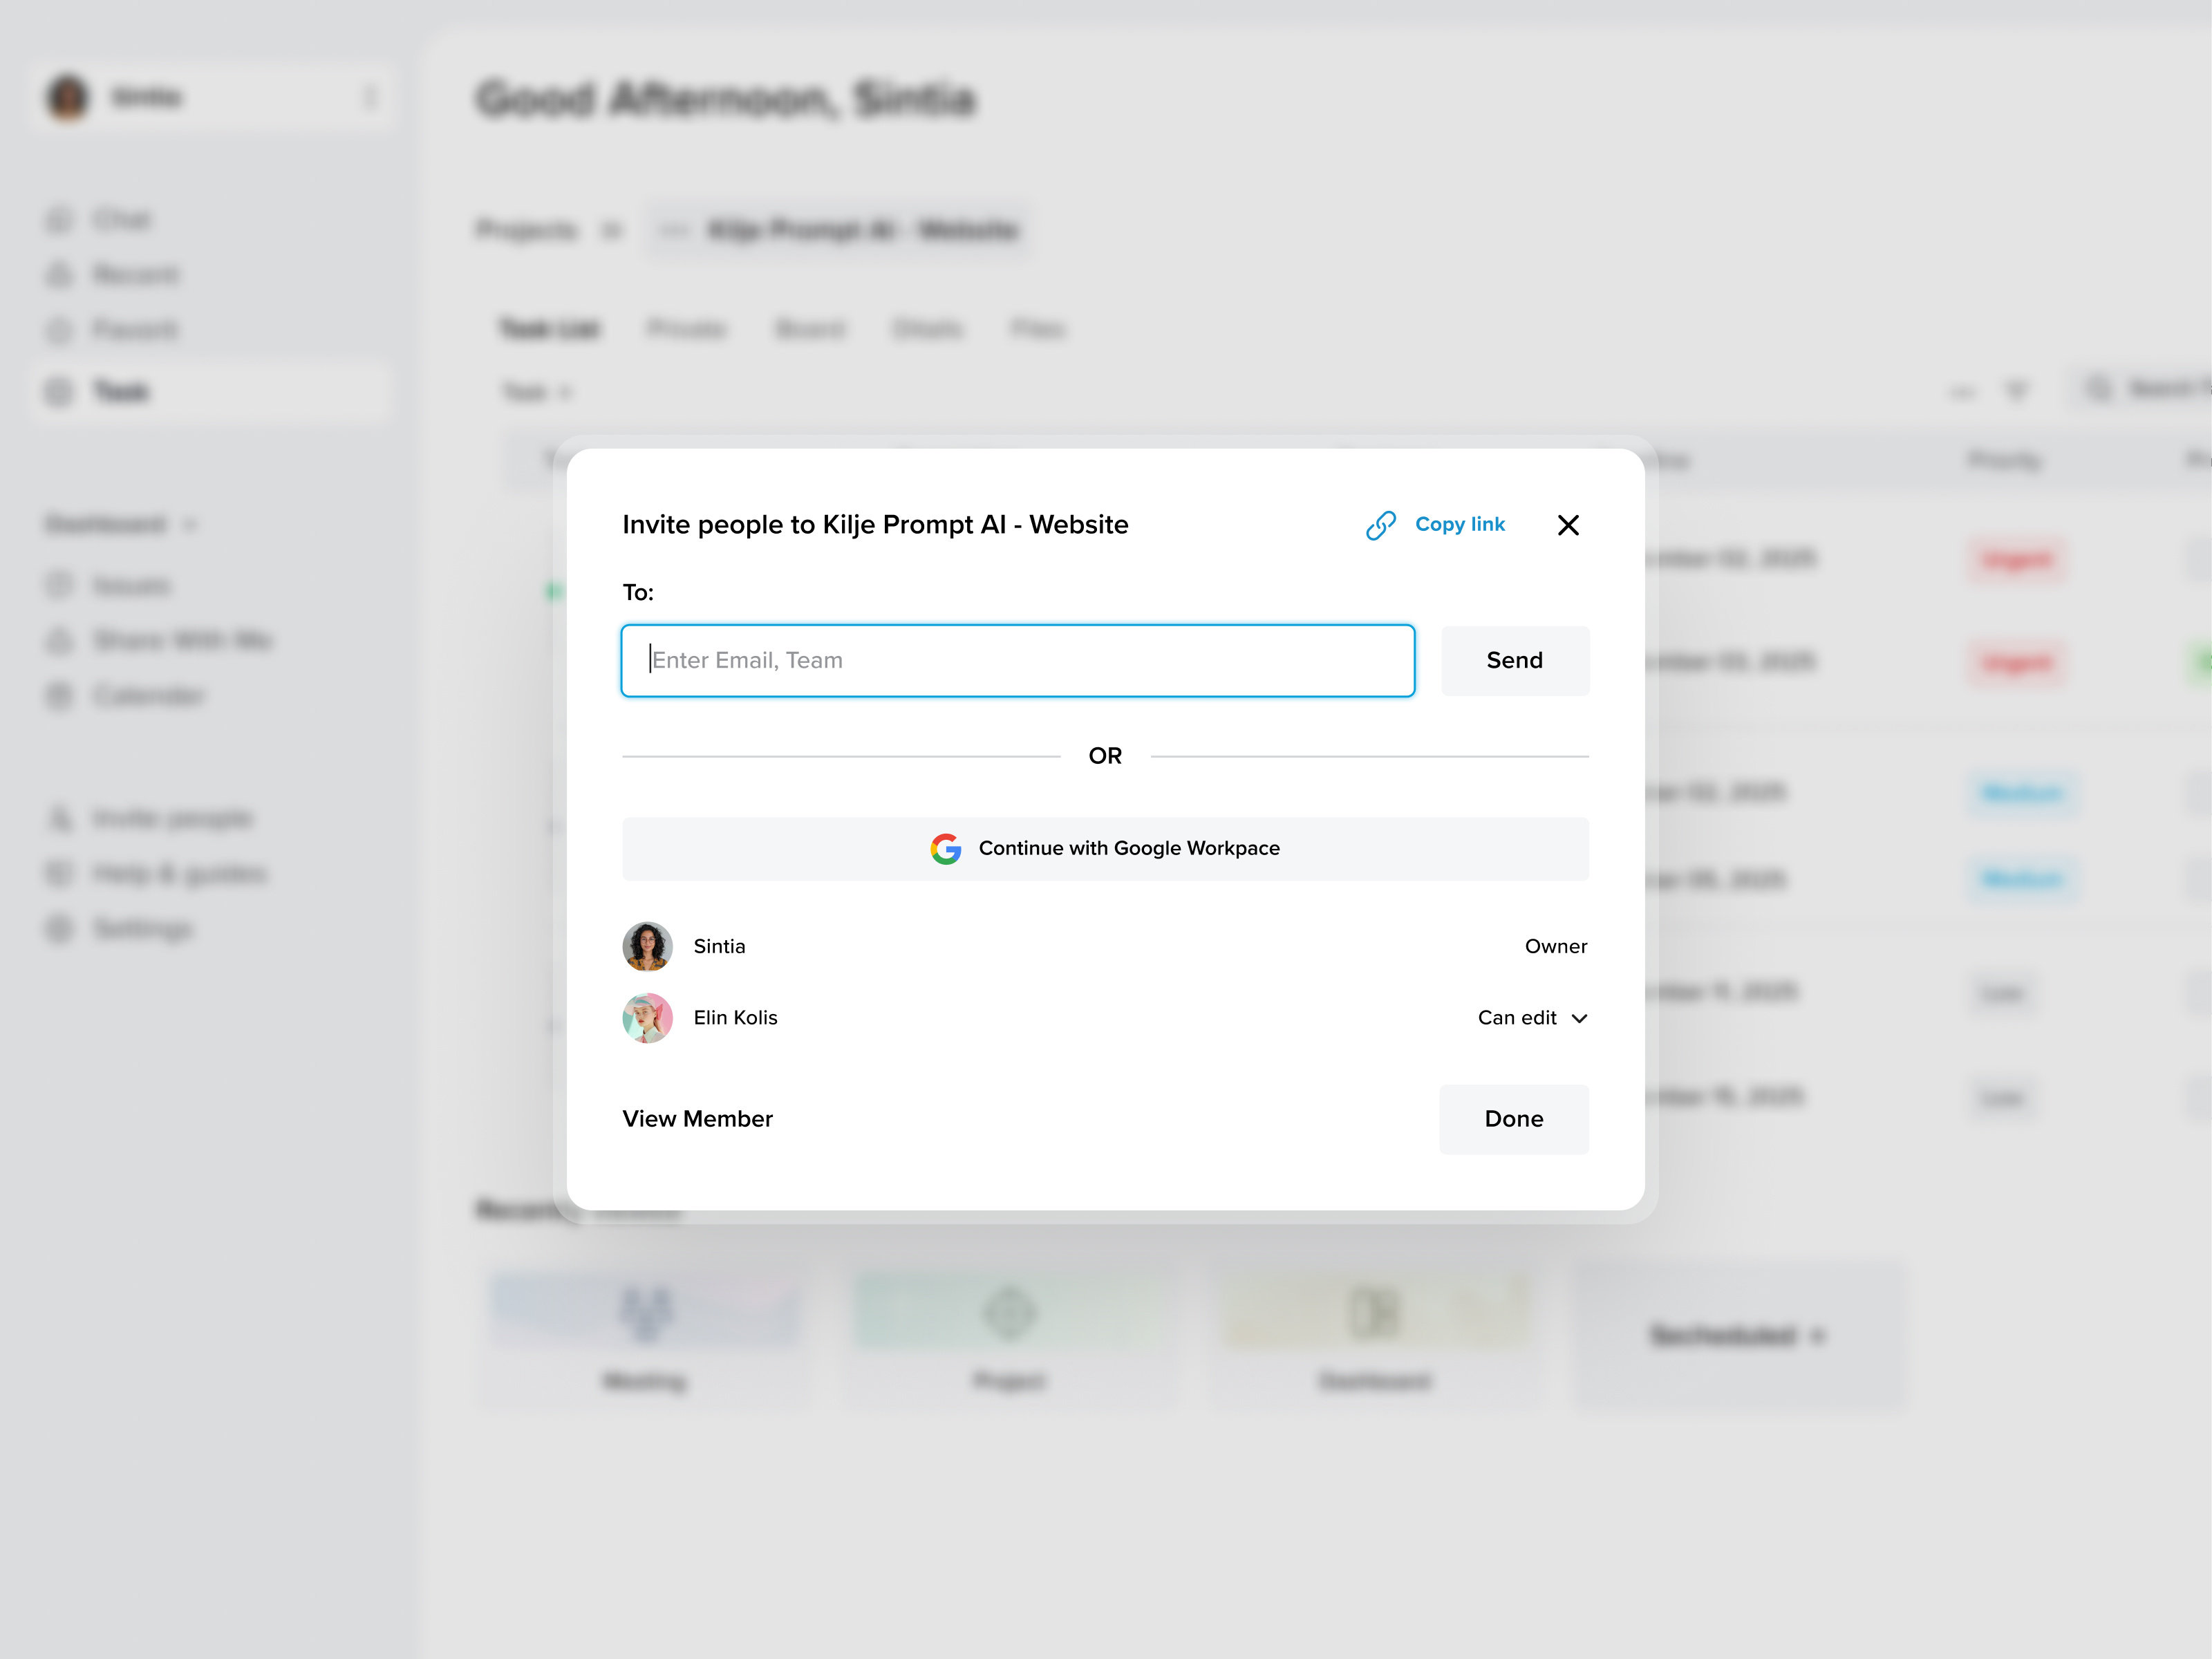Click the chain icon next to Copy link
The image size is (2212, 1659).
click(x=1381, y=524)
